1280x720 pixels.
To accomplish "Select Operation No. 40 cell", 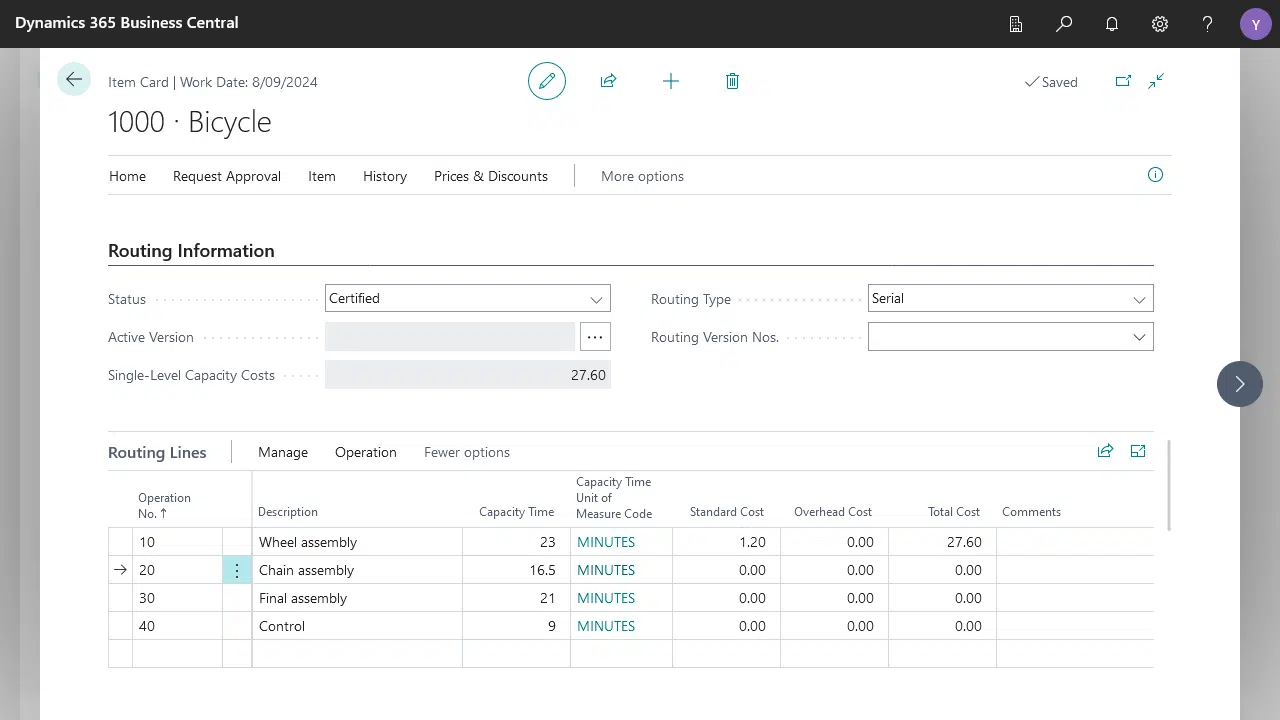I will pyautogui.click(x=177, y=626).
